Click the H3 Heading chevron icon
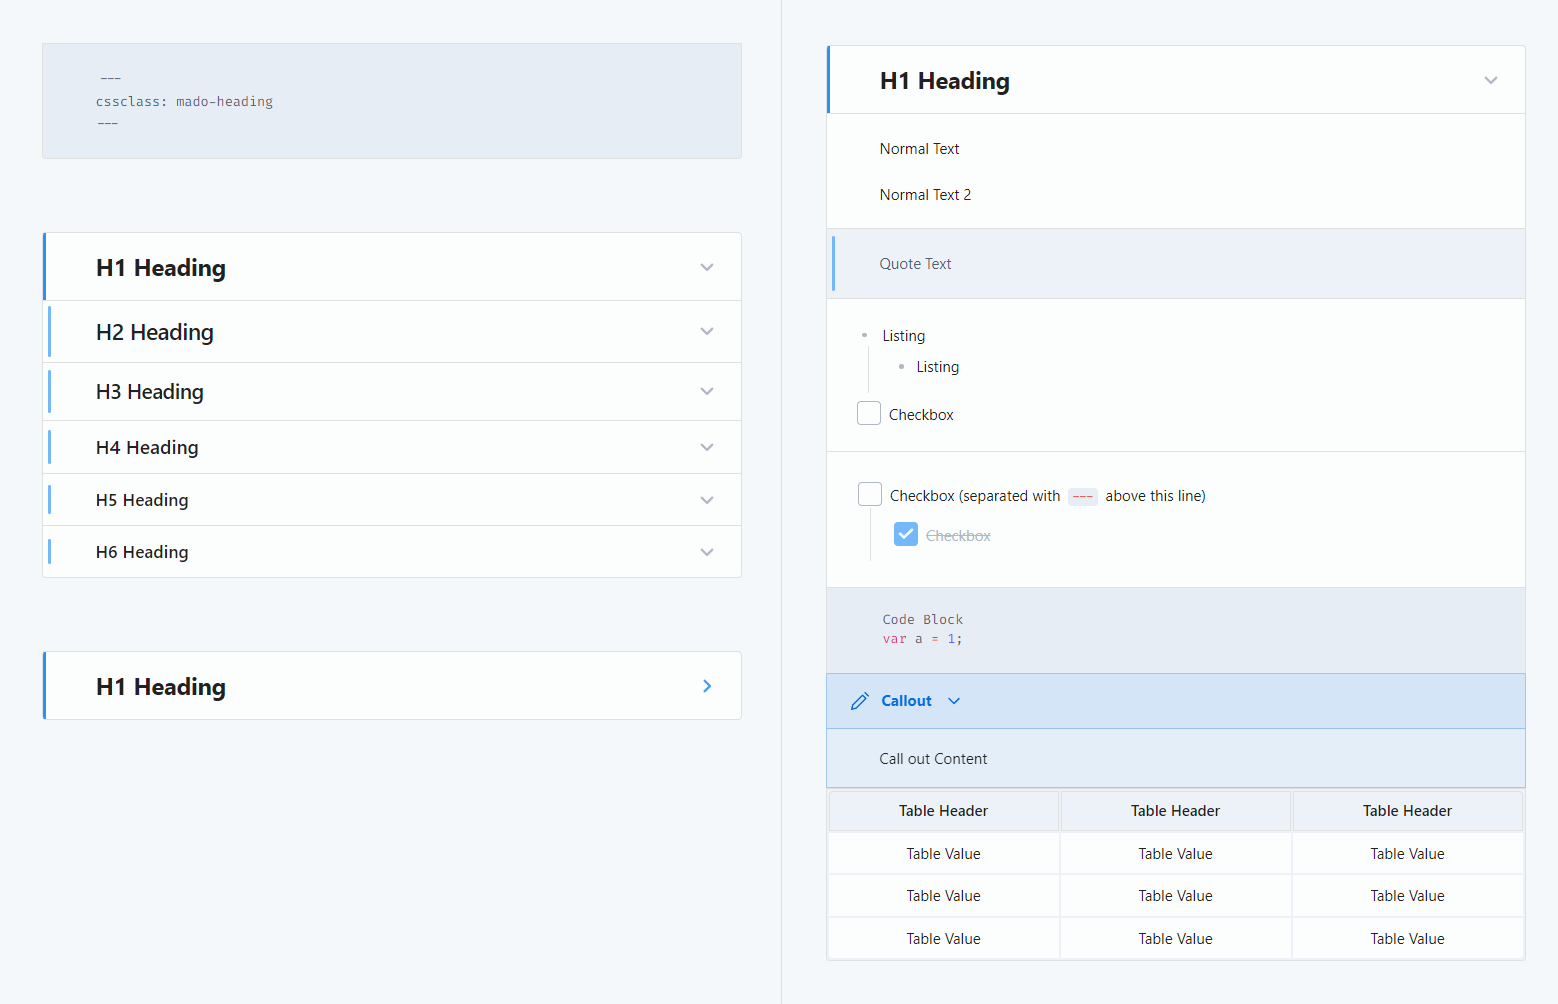 707,391
